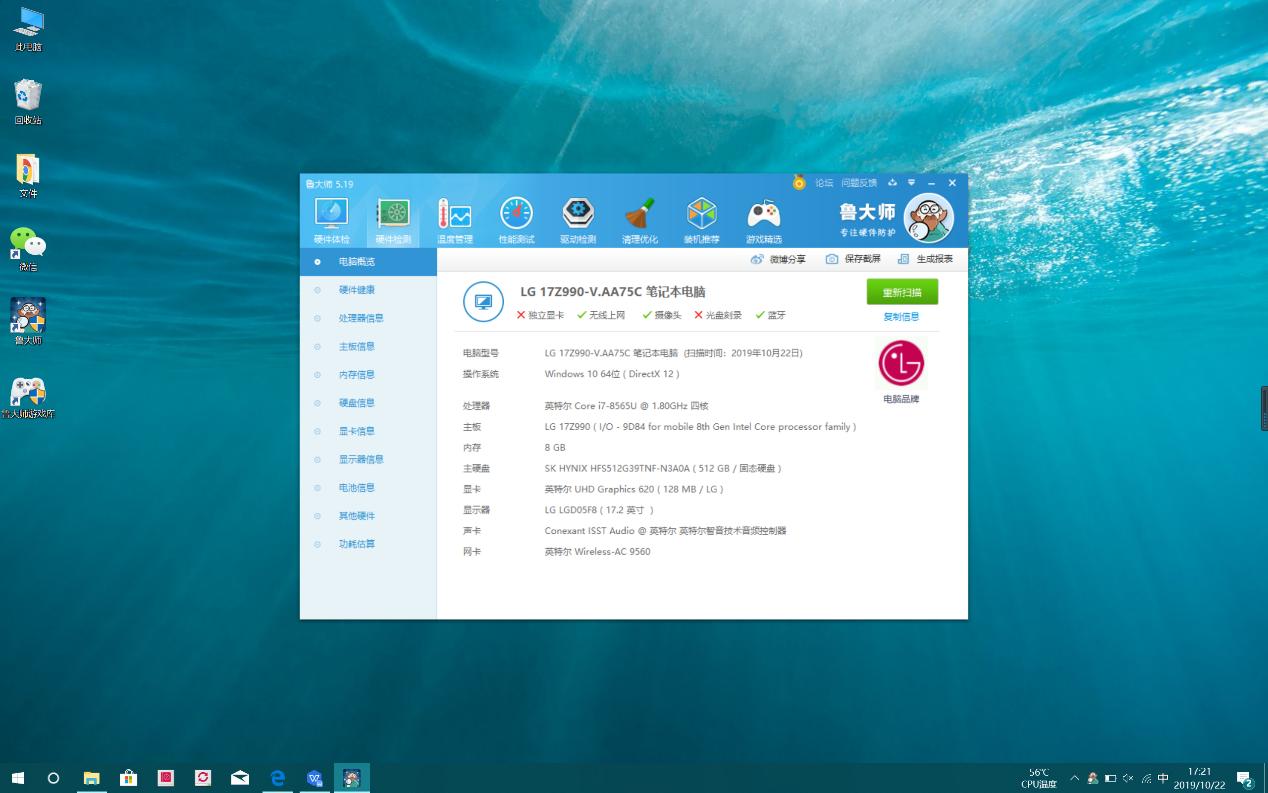
Task: Open 此电脑 desktop icon
Action: point(28,29)
